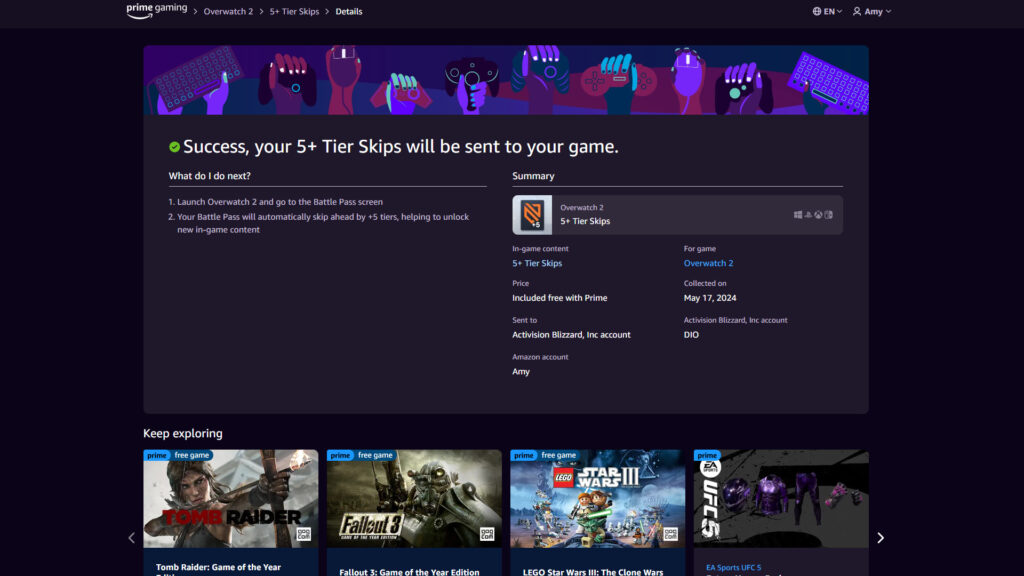Follow the Overwatch 2 game link
The width and height of the screenshot is (1024, 576).
pyautogui.click(x=708, y=263)
